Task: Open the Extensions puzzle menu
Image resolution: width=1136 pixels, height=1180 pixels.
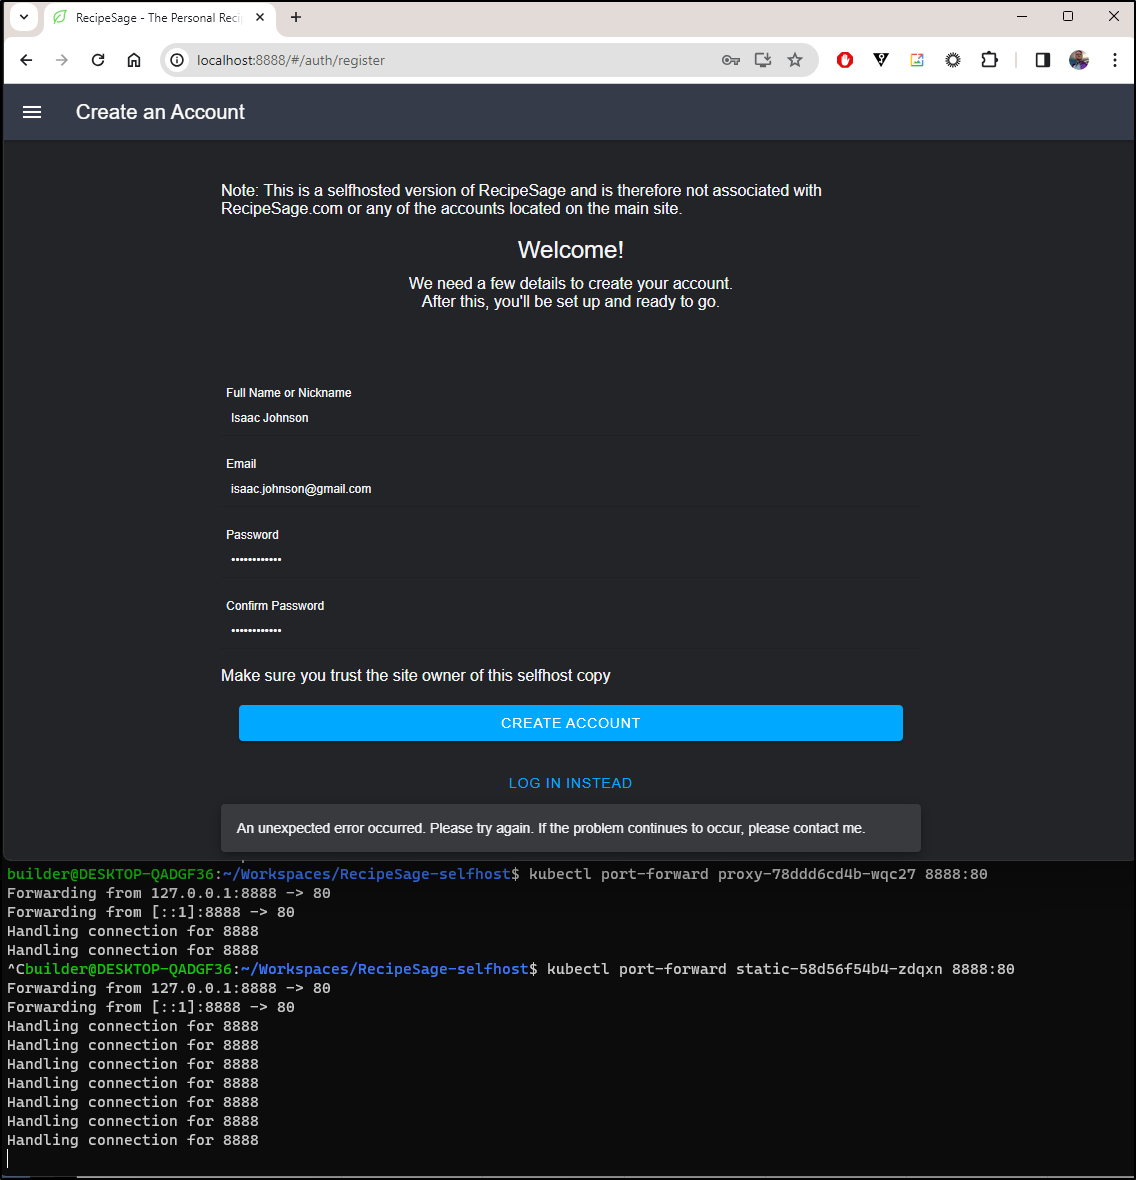Action: (990, 60)
